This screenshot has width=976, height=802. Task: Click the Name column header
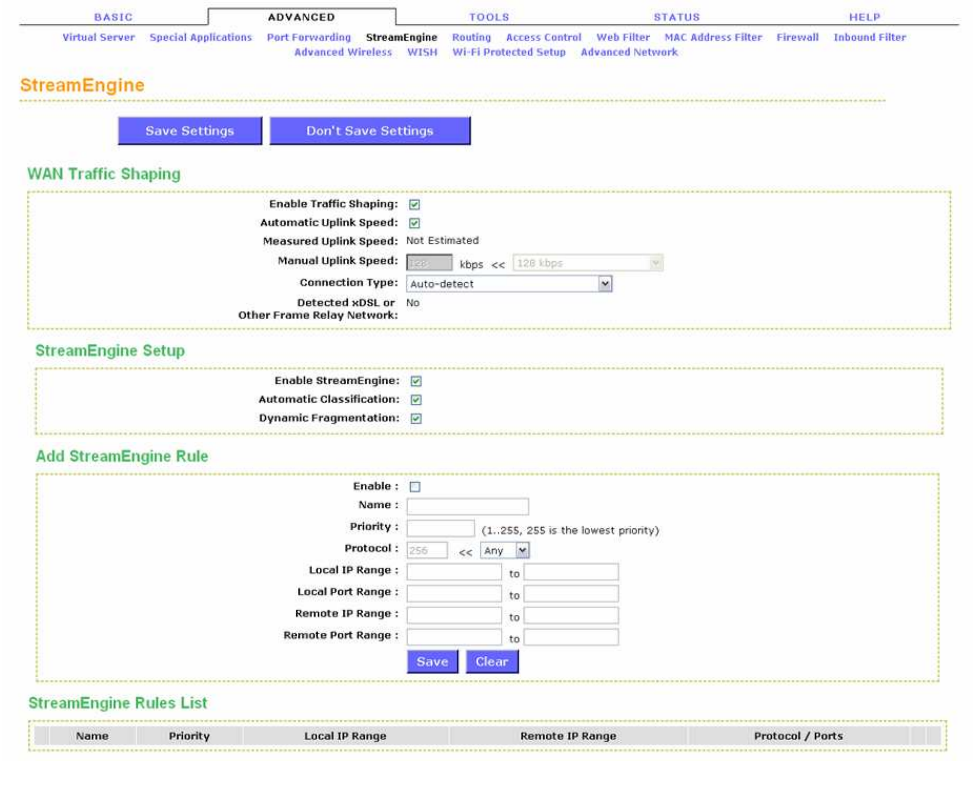(x=92, y=736)
